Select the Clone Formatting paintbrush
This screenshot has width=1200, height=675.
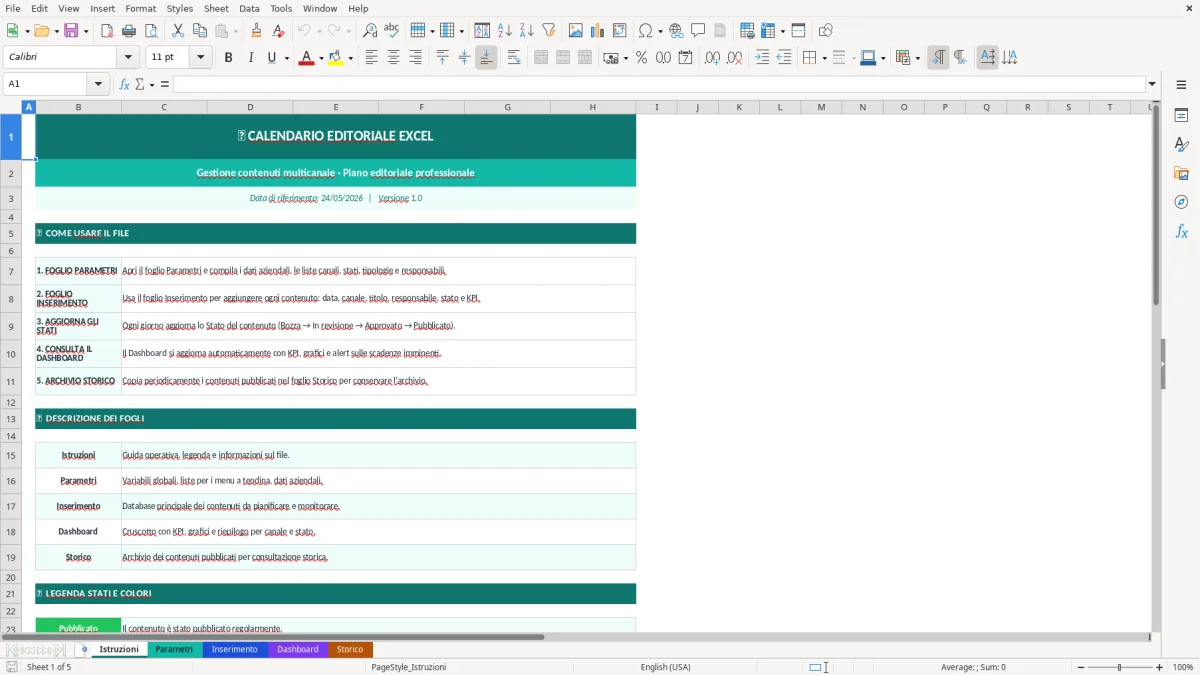tap(257, 31)
